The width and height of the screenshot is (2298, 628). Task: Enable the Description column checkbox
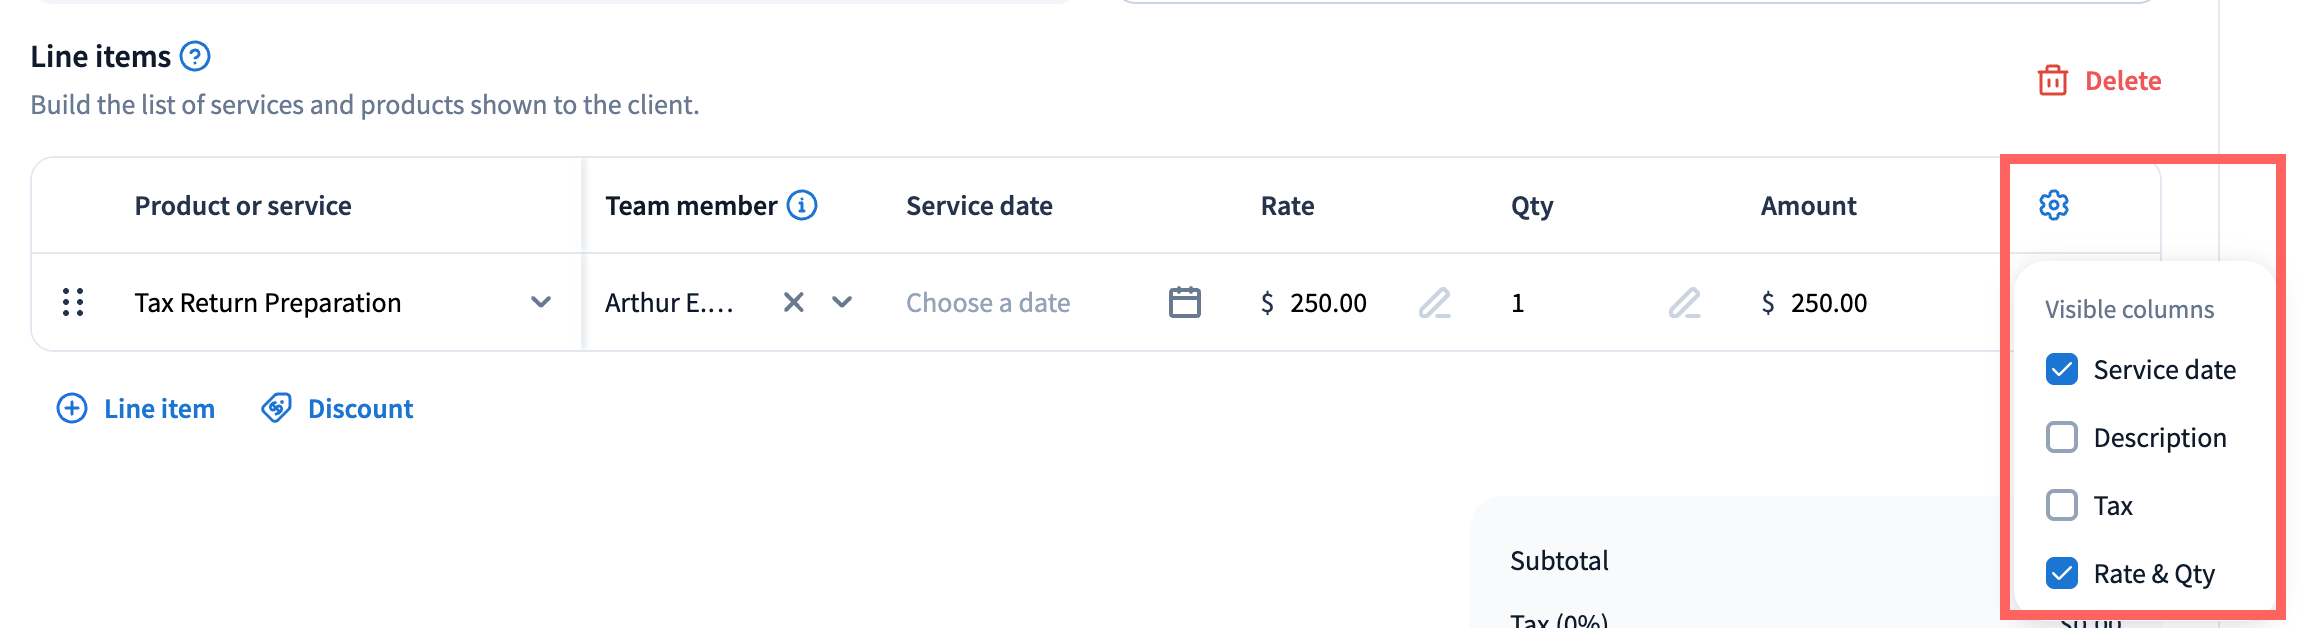[x=2061, y=438]
